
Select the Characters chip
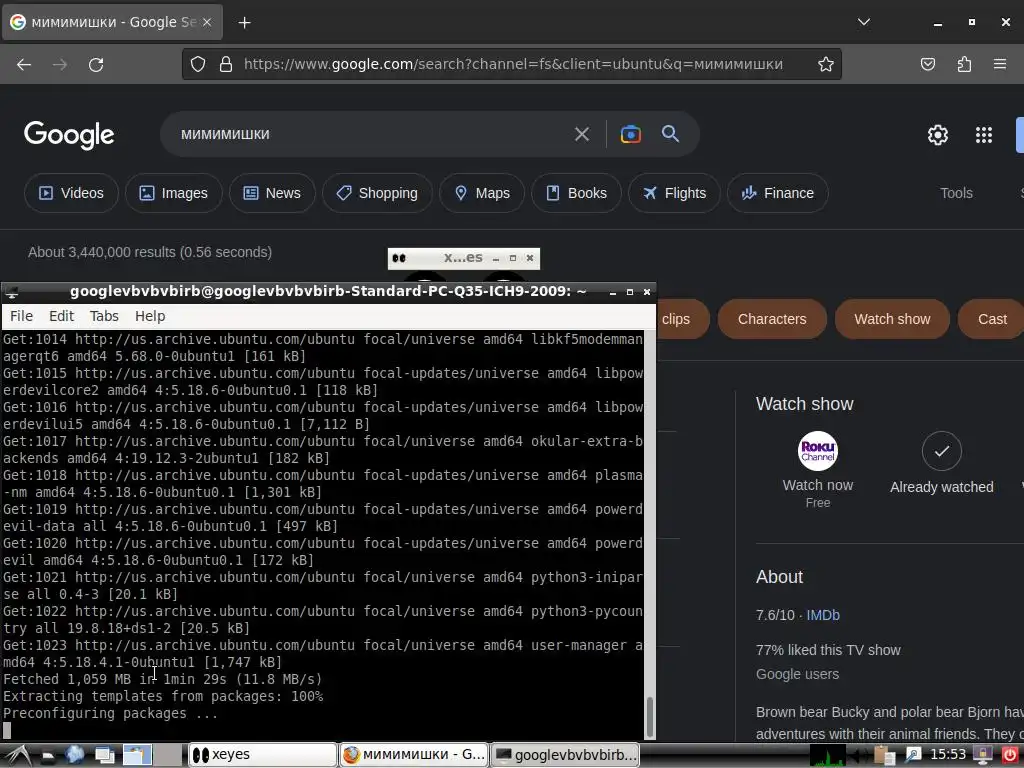[x=772, y=319]
